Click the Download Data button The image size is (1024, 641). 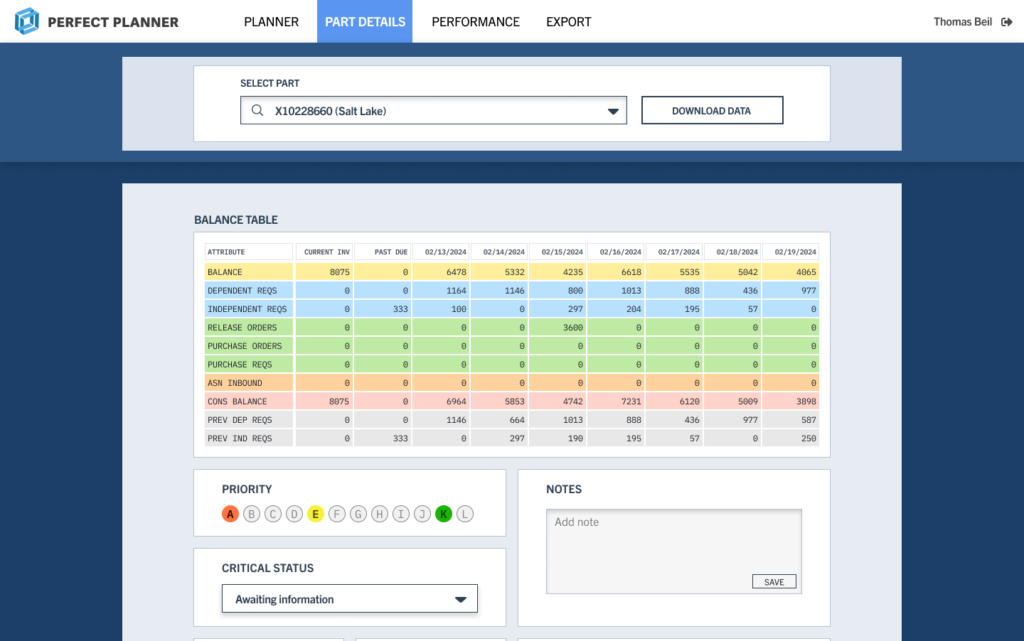[711, 111]
